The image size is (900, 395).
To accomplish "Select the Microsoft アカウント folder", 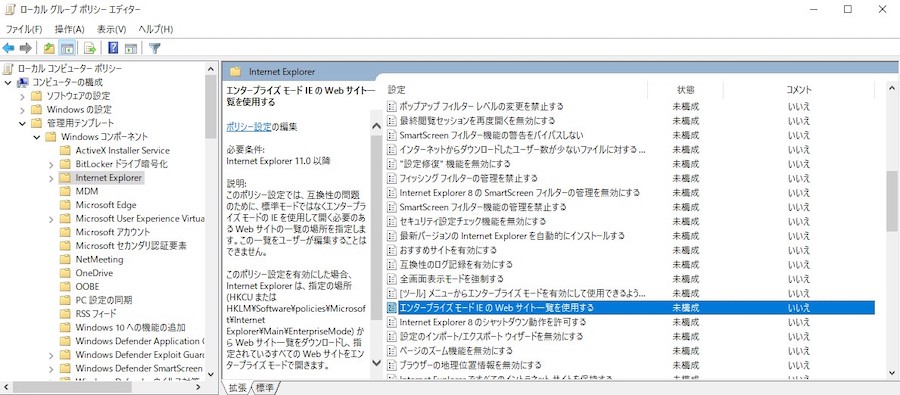I will [112, 232].
